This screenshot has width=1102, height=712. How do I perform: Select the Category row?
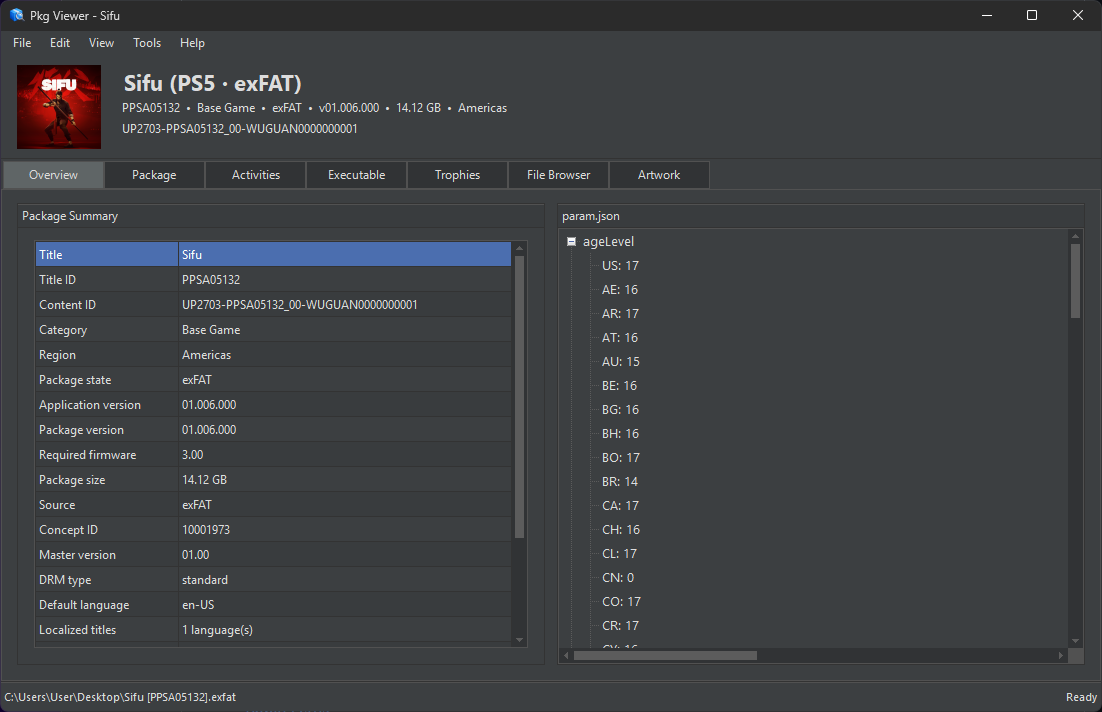click(x=273, y=330)
